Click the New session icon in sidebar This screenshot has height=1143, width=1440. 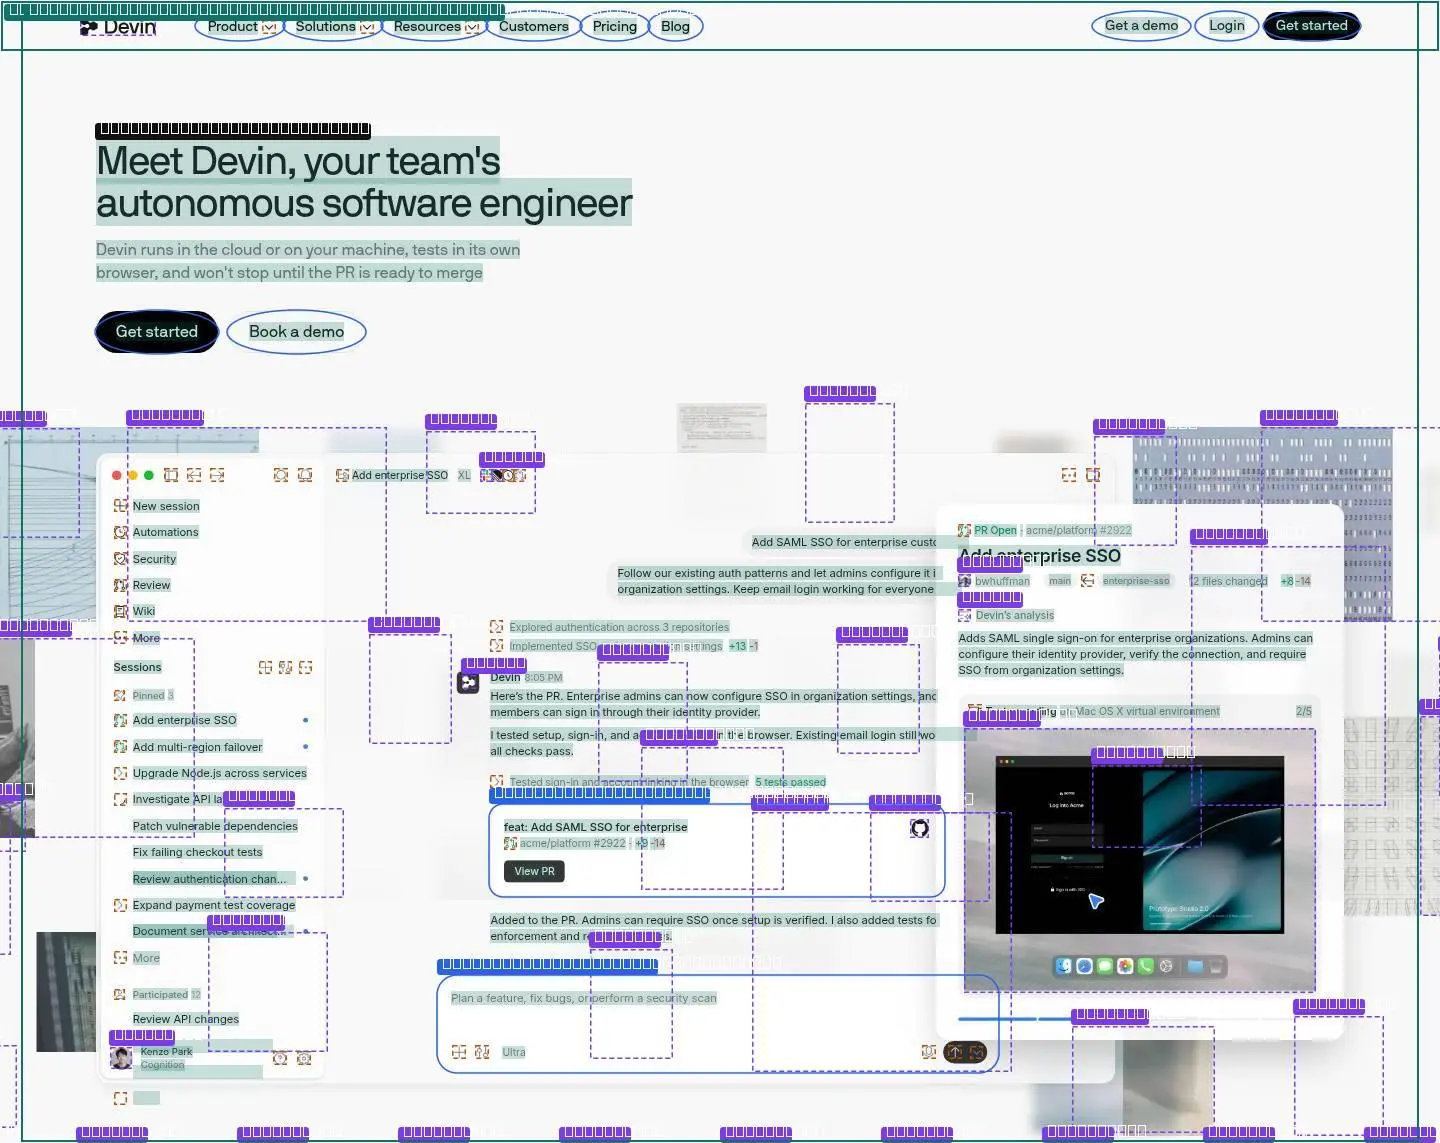[x=121, y=506]
